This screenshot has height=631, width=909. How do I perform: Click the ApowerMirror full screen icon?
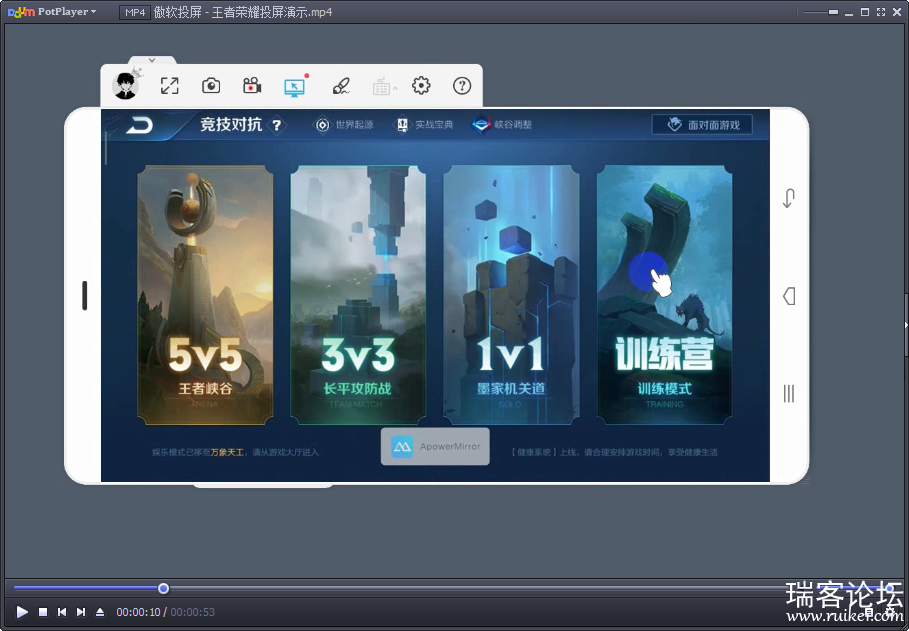pyautogui.click(x=169, y=86)
